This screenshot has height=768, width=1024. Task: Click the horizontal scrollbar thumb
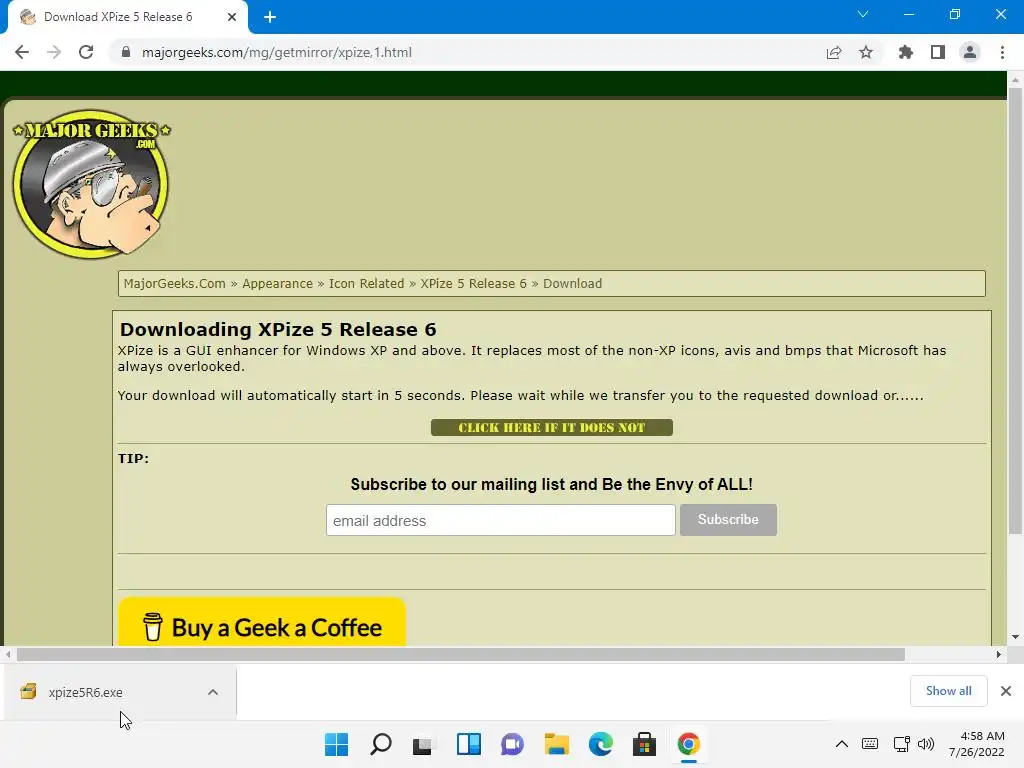(461, 654)
